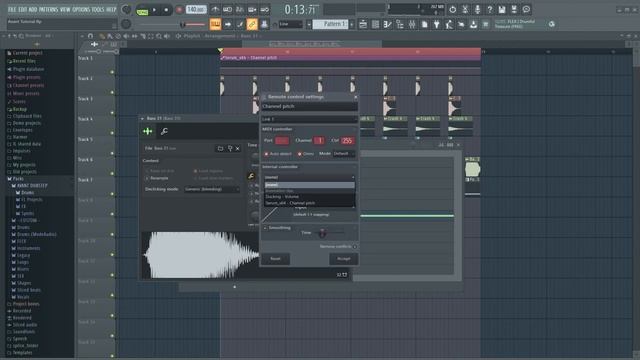Open the plugin picker plug icon
Screen dimensions: 640x360
436,24
